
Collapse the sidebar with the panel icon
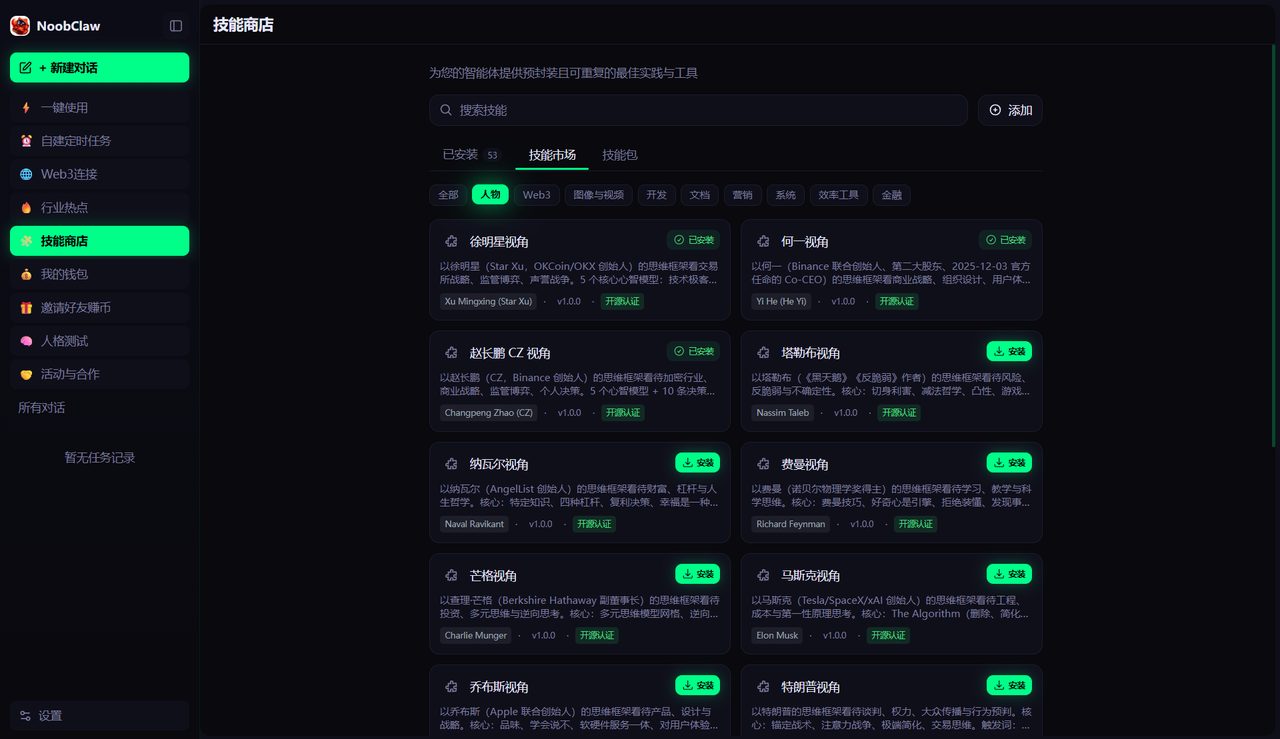pyautogui.click(x=176, y=26)
